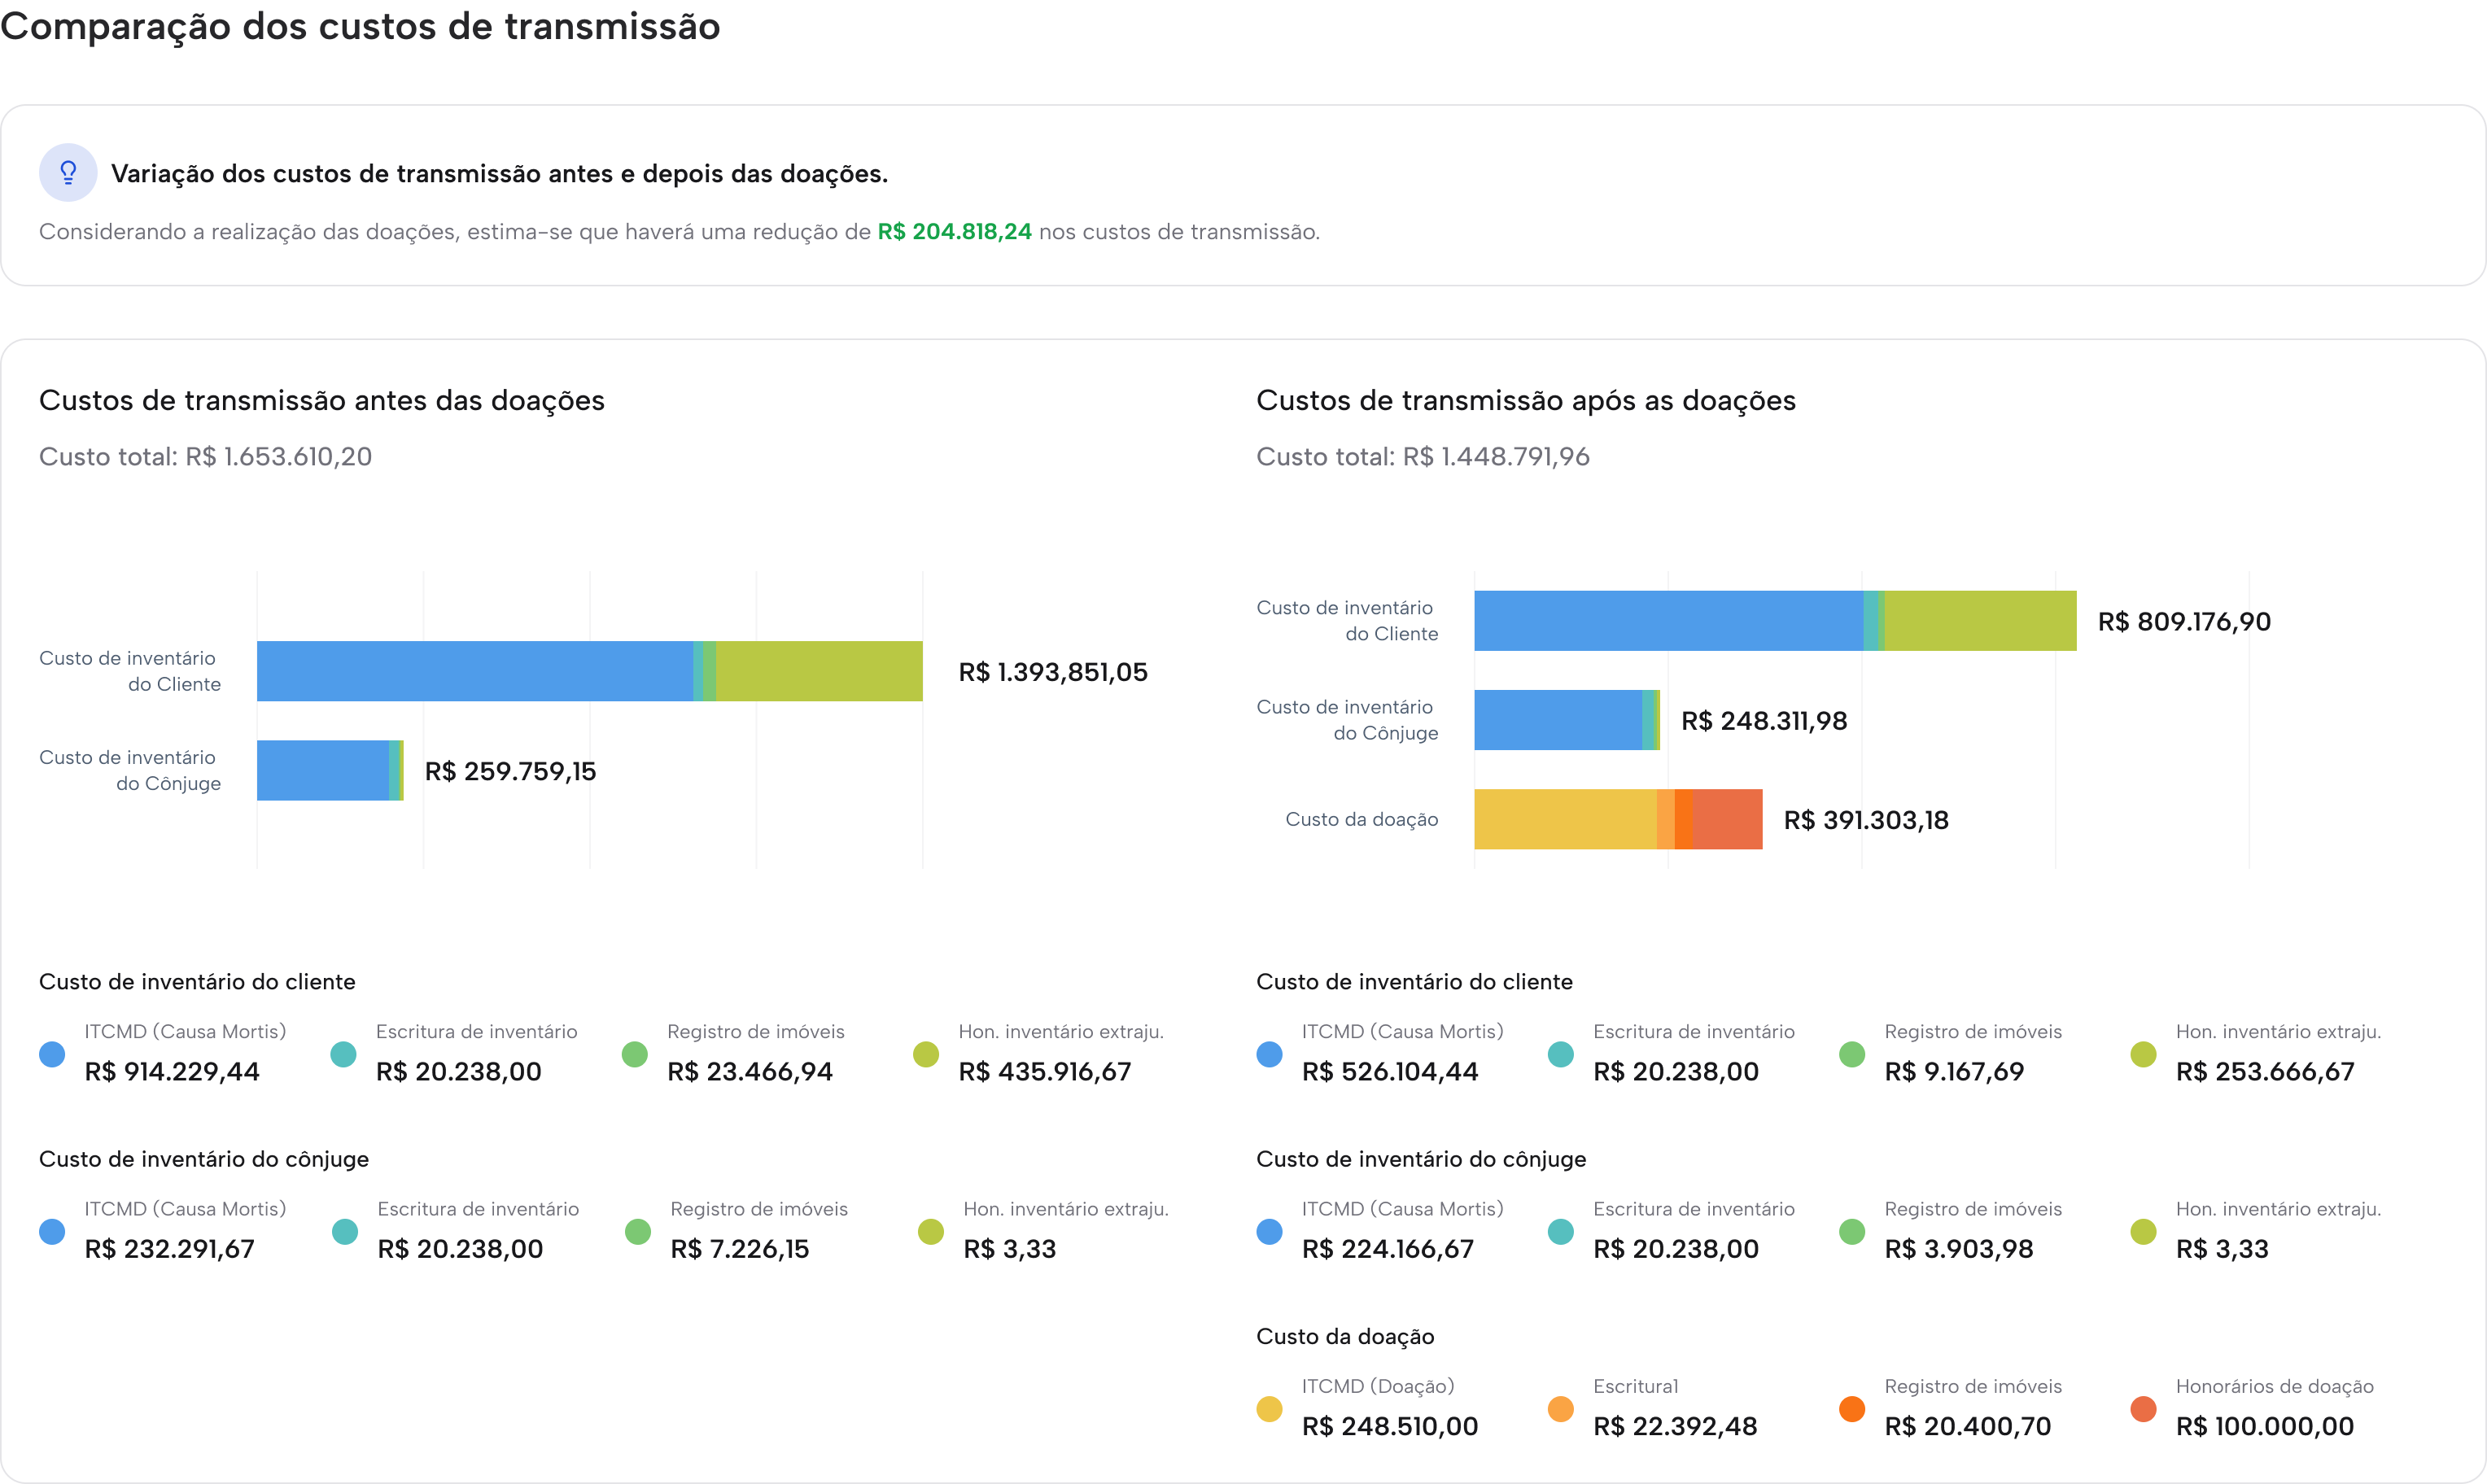Click the R$ 248.510,00 donation ITCMD value
Screen dimensions: 2487x1484
(1390, 1427)
